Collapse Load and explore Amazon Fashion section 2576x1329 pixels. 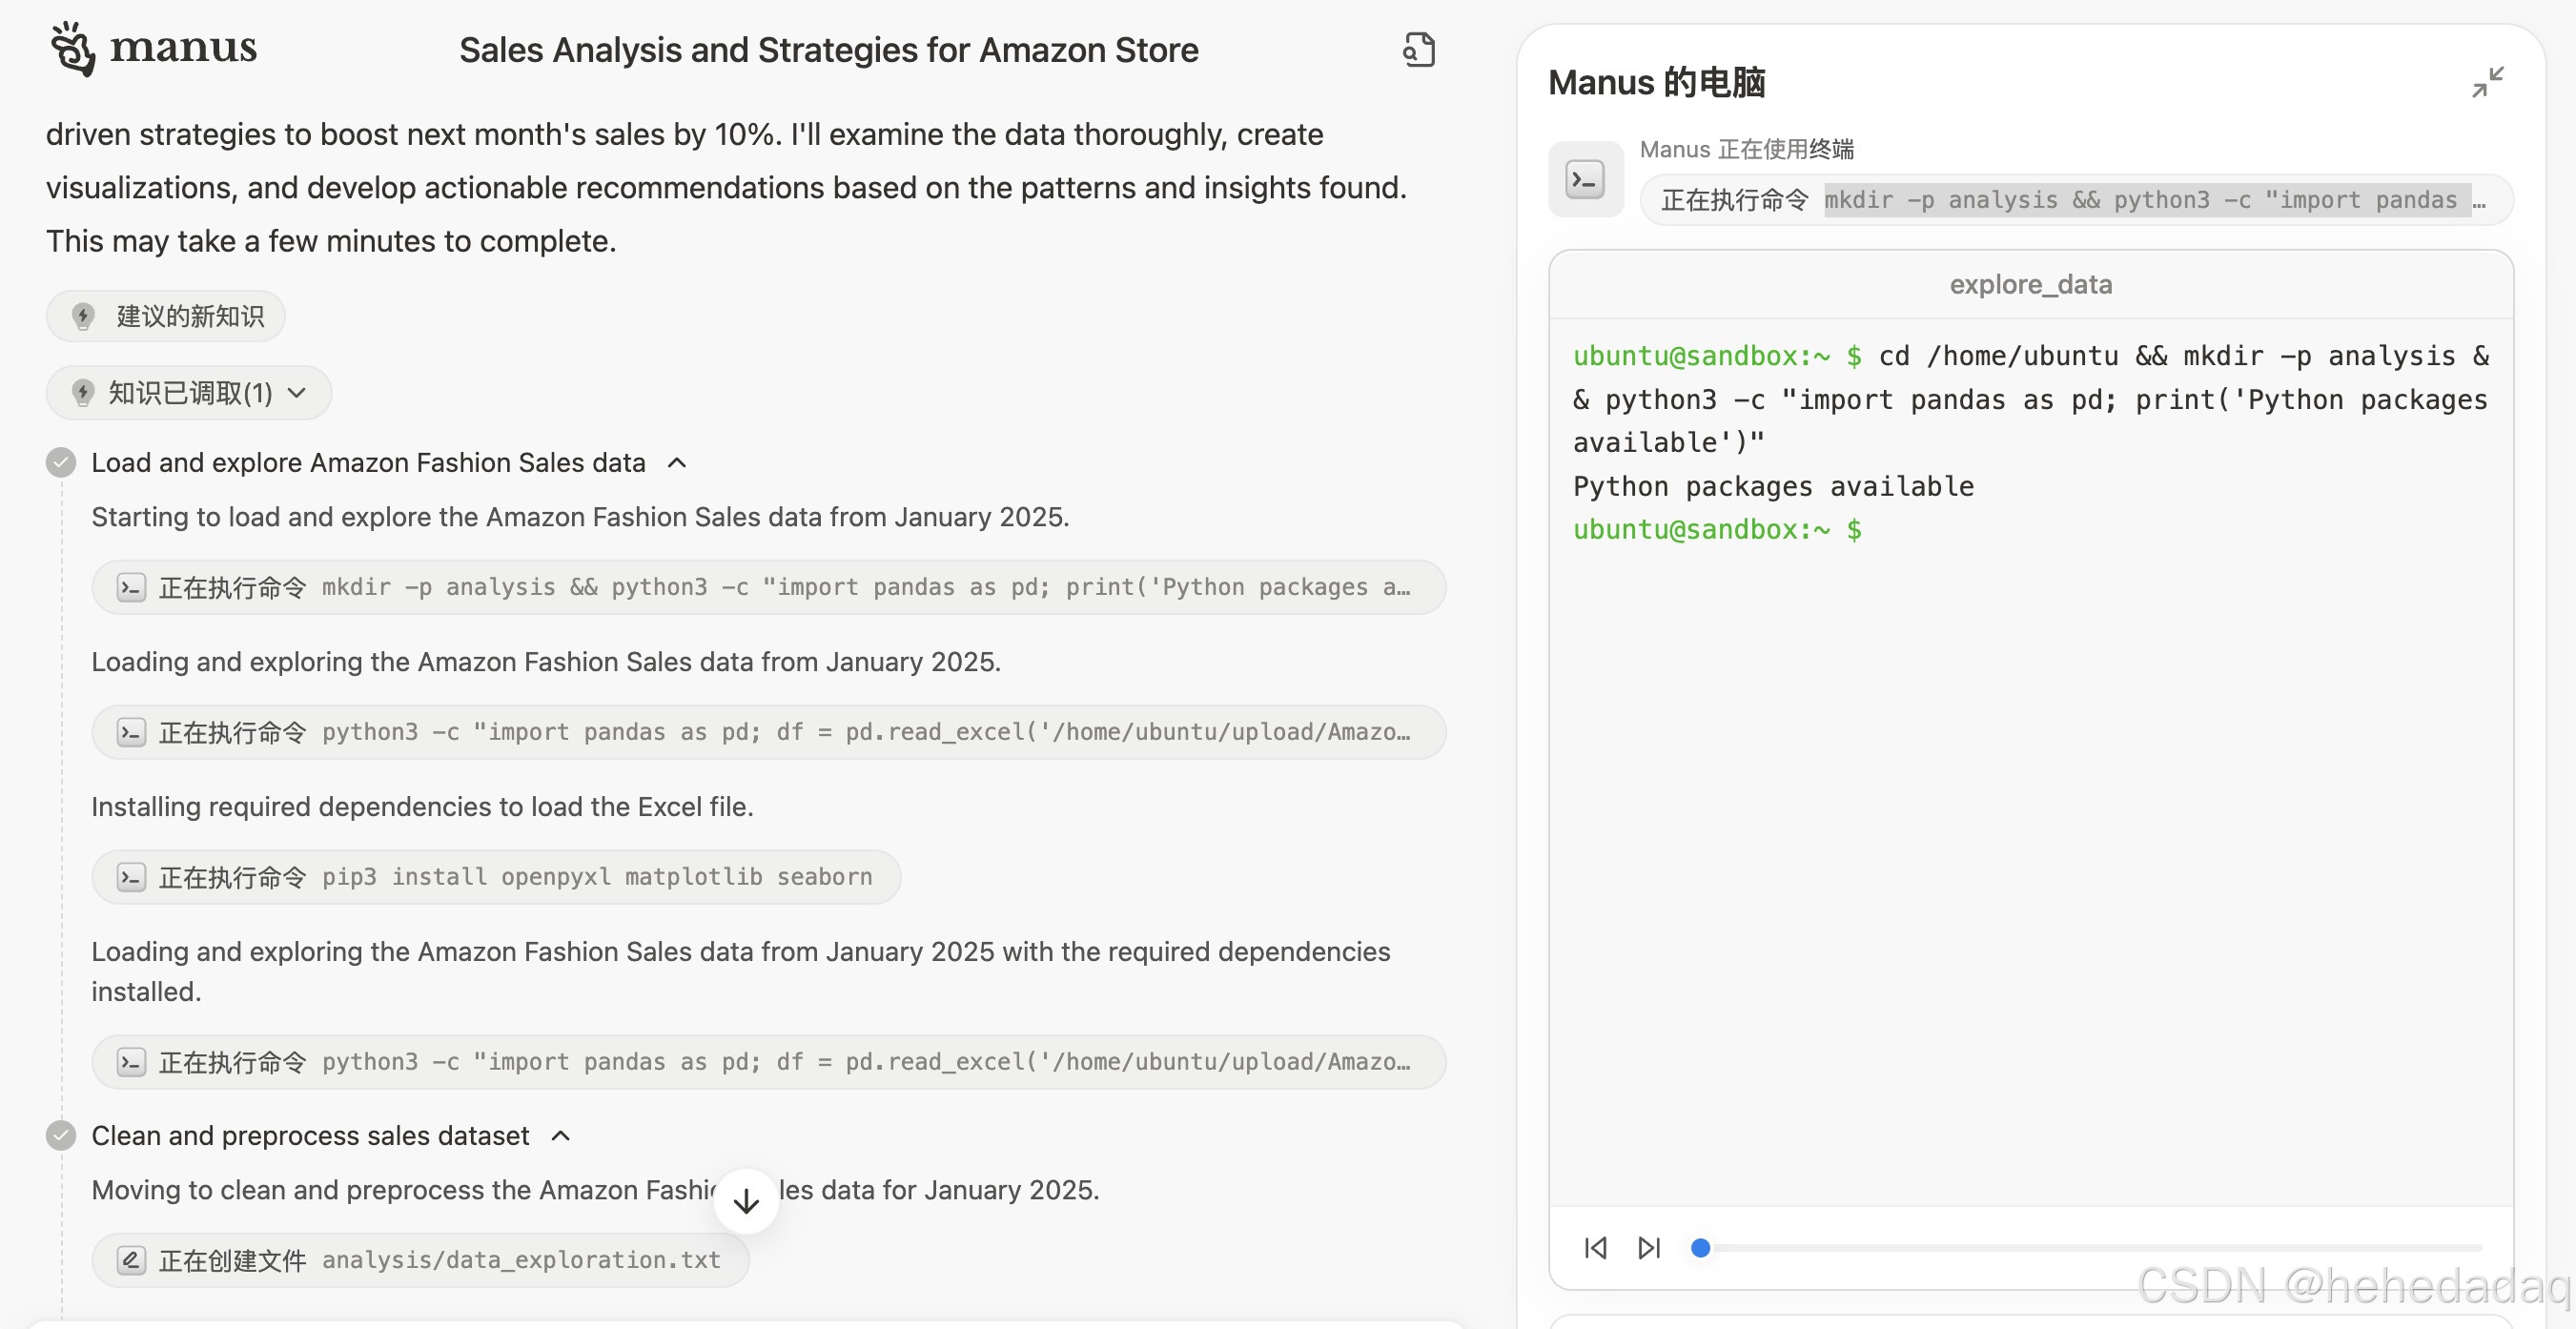pos(677,463)
